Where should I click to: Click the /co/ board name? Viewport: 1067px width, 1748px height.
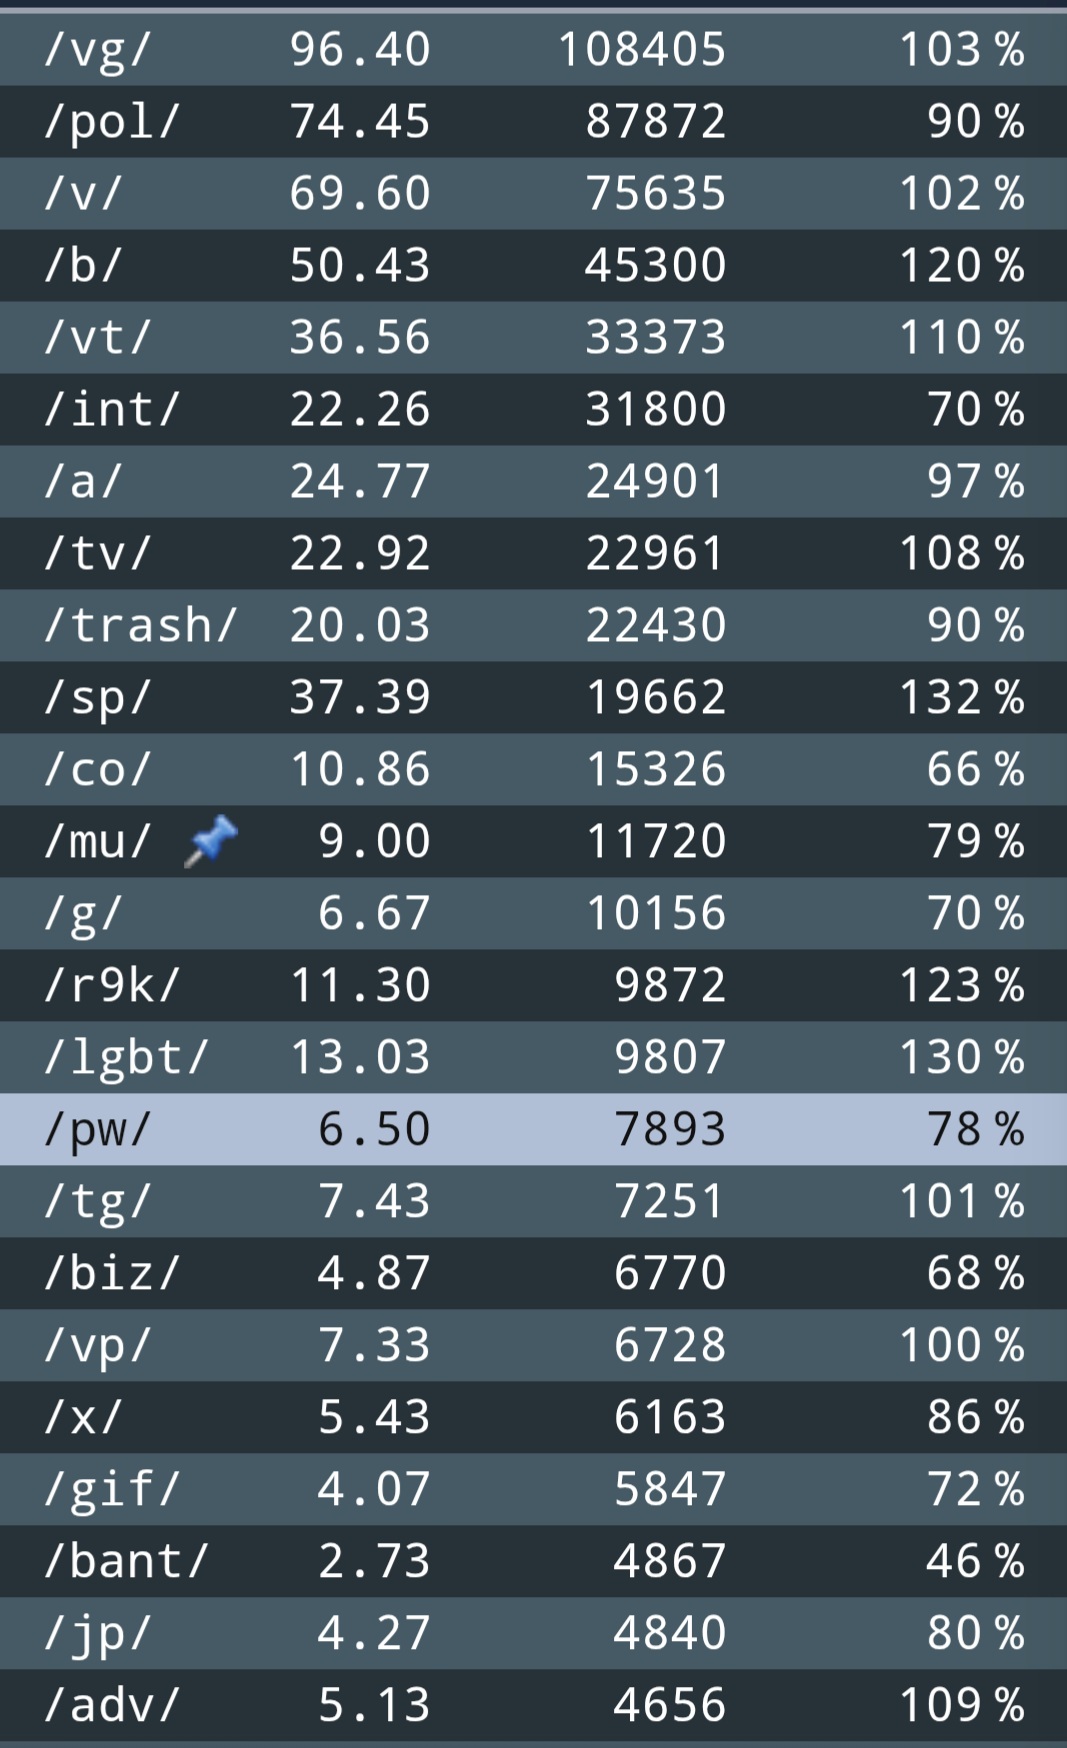[x=96, y=770]
